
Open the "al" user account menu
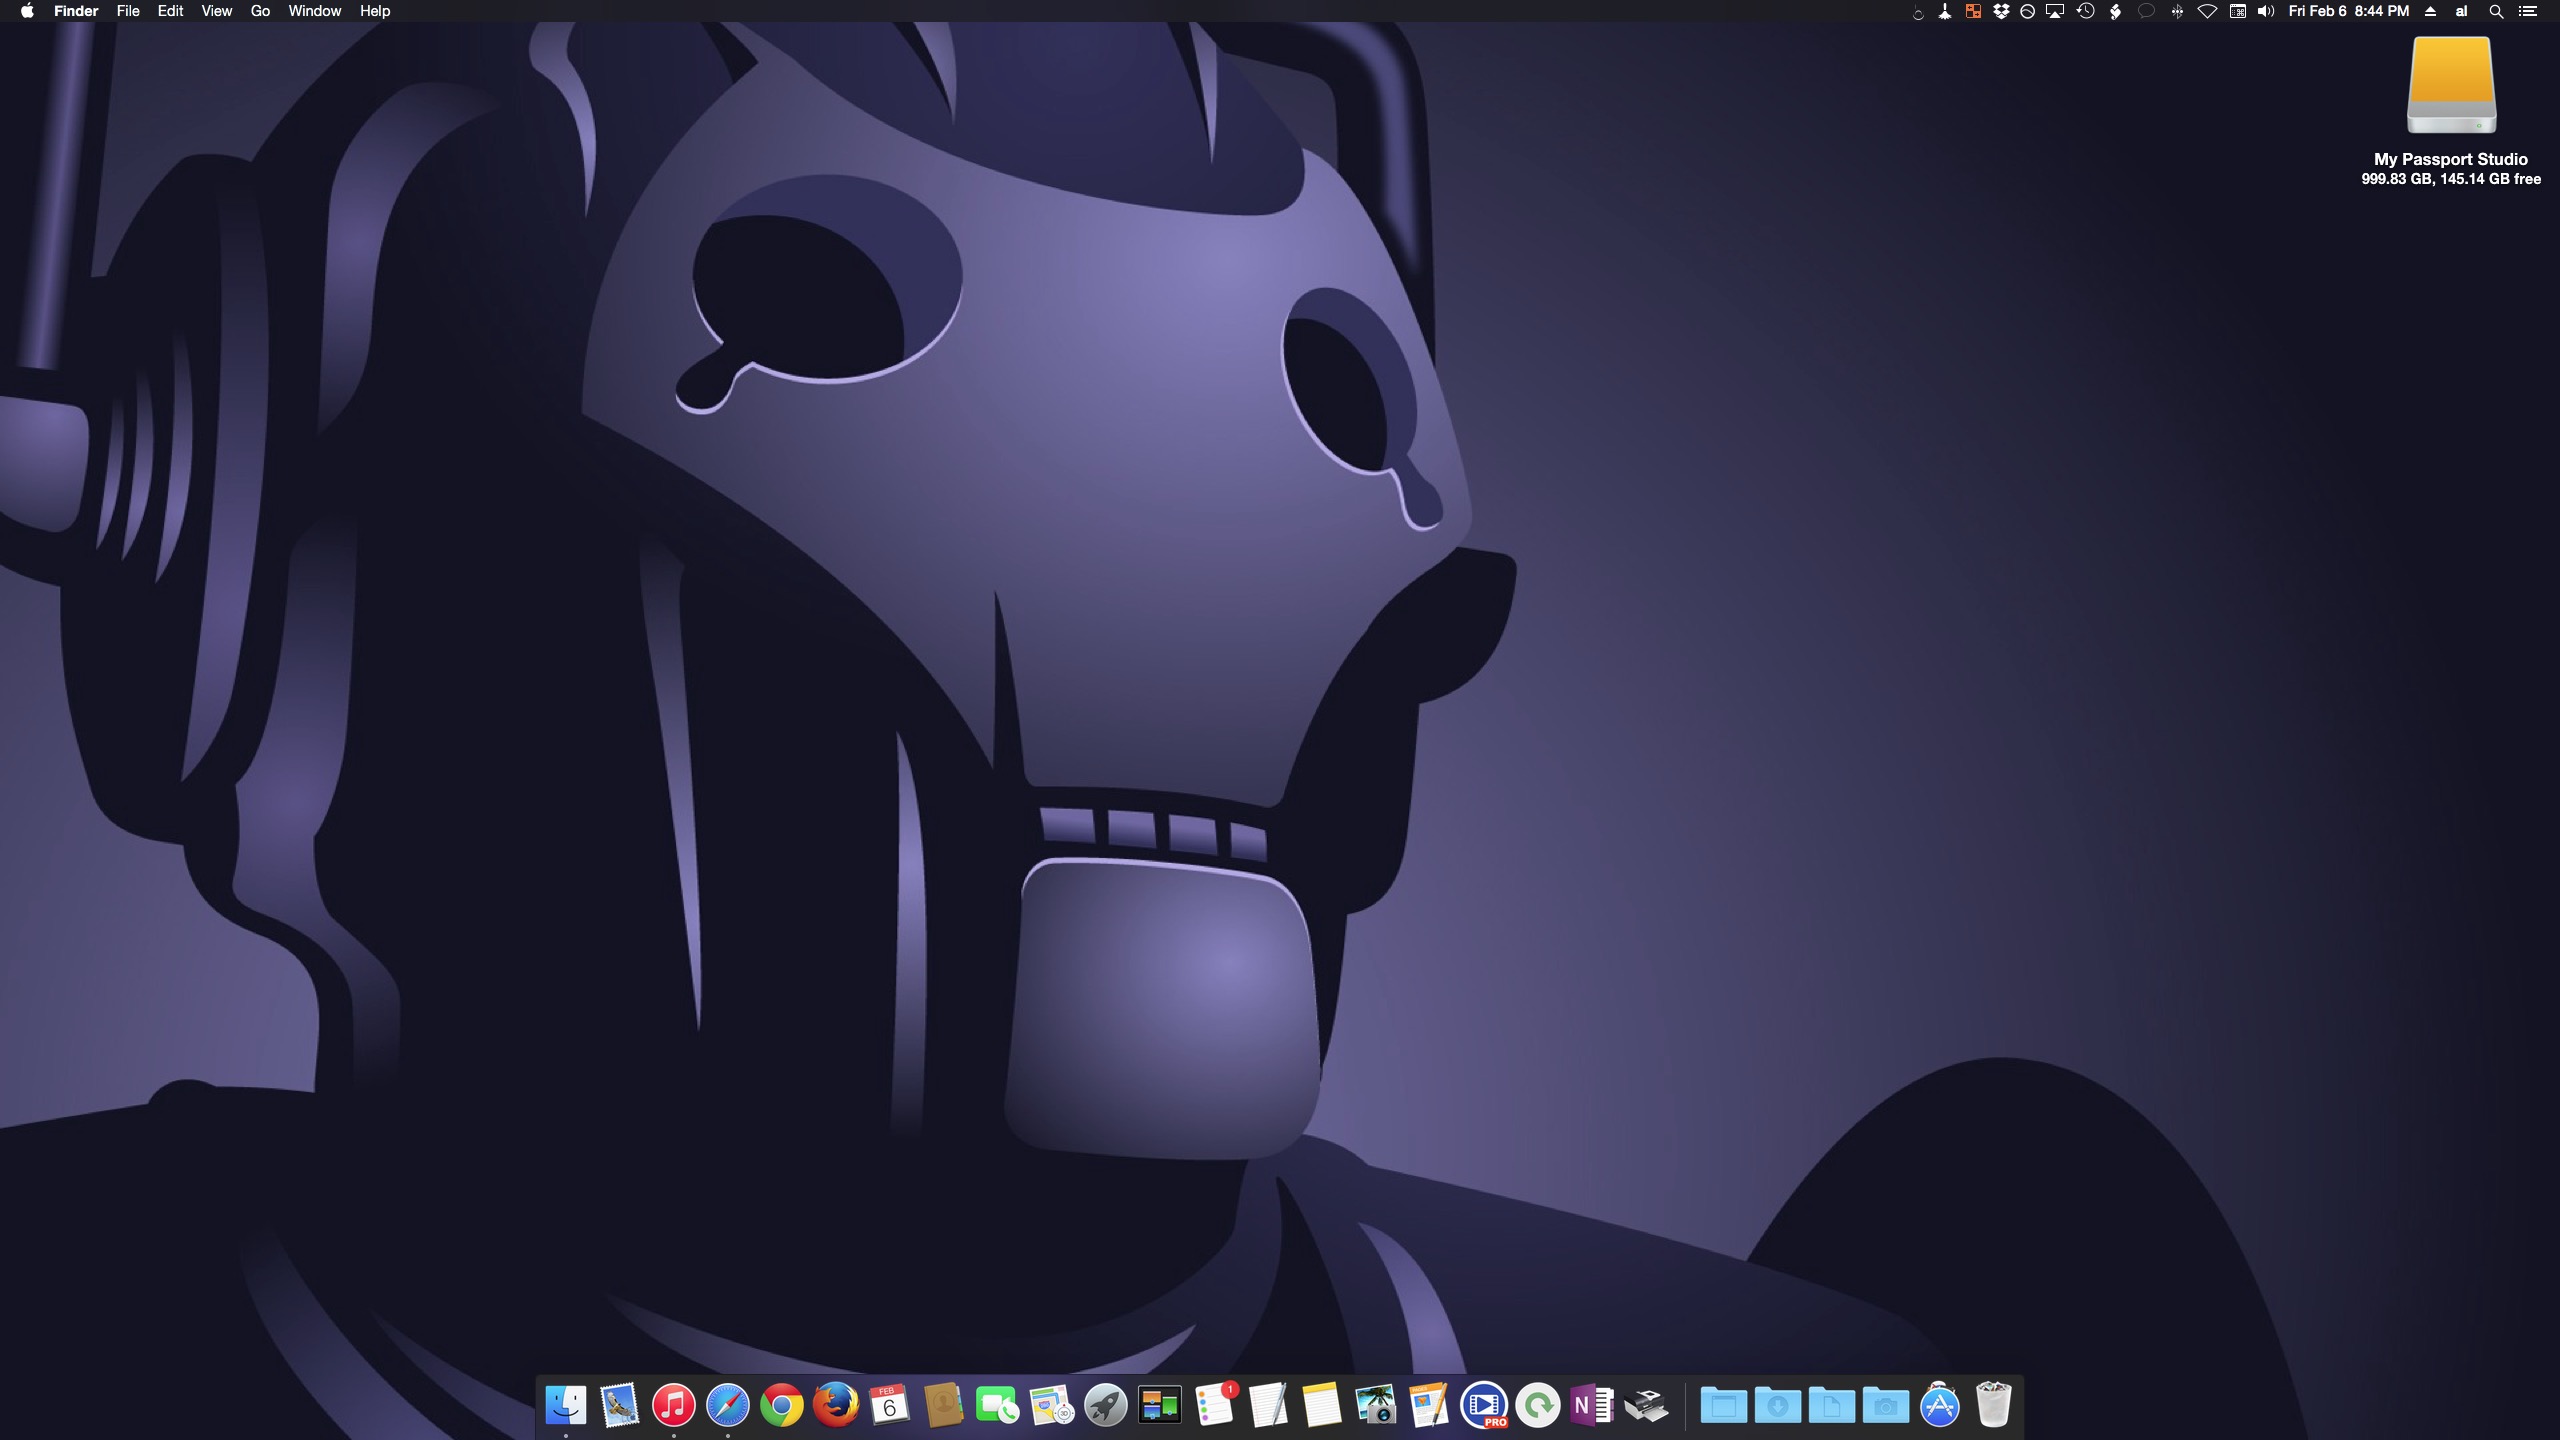[2461, 11]
